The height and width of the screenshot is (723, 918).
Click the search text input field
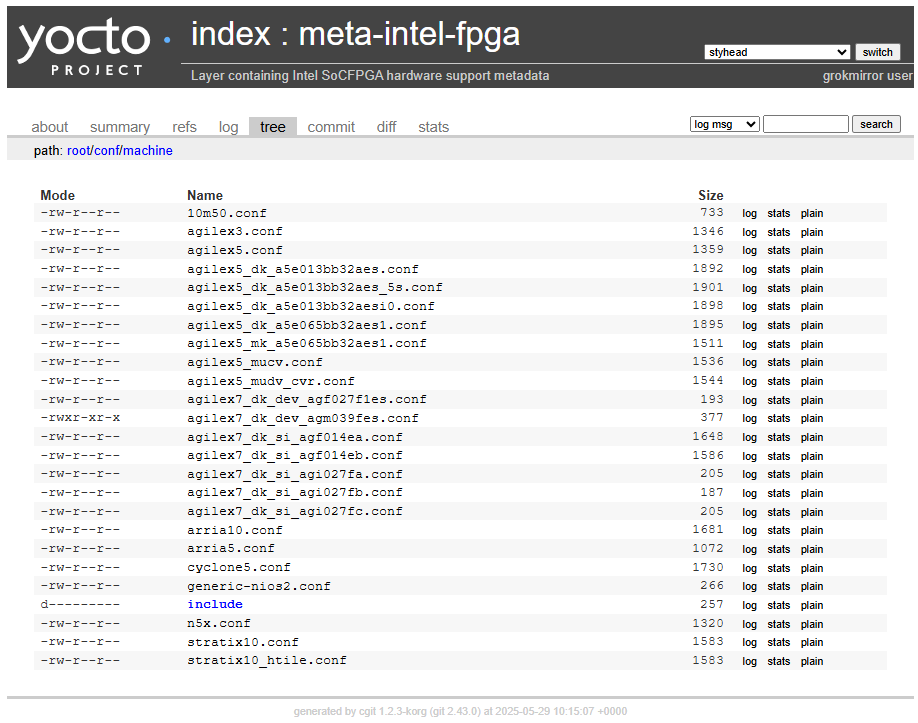(x=806, y=124)
